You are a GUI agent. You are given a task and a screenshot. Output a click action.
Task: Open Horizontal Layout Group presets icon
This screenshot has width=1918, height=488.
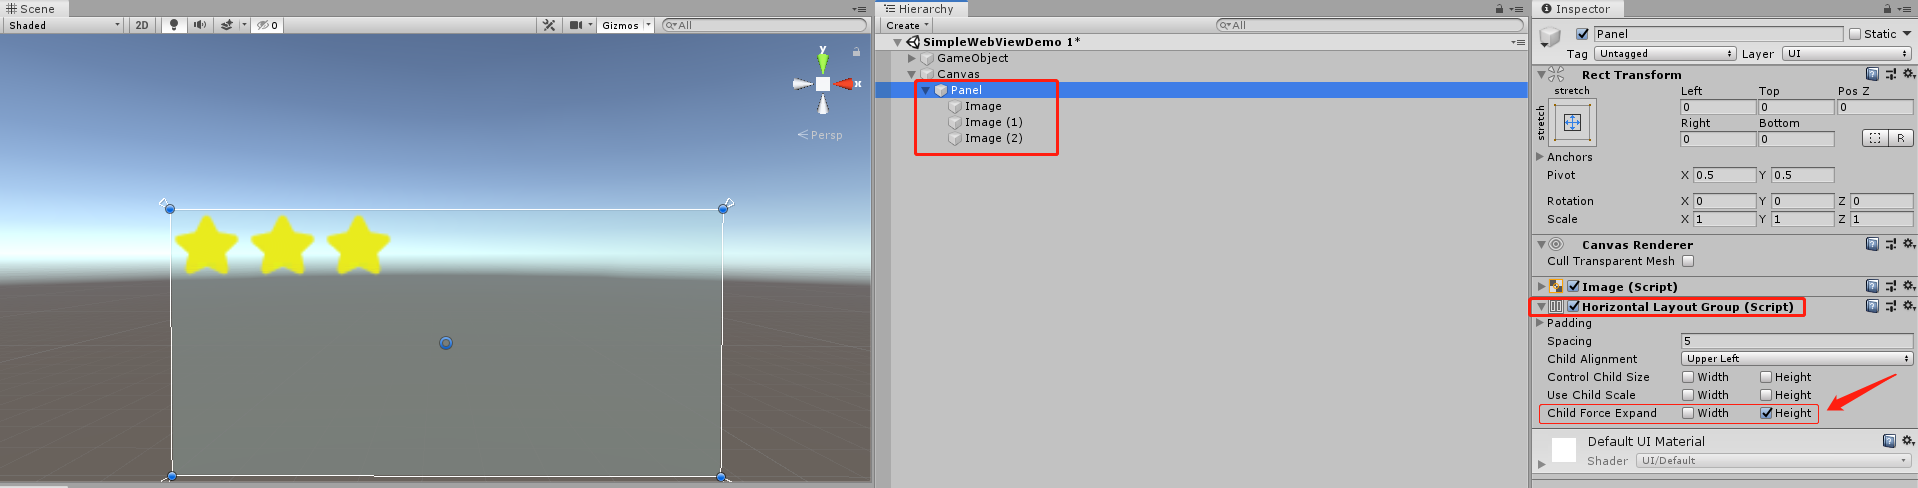coord(1891,306)
